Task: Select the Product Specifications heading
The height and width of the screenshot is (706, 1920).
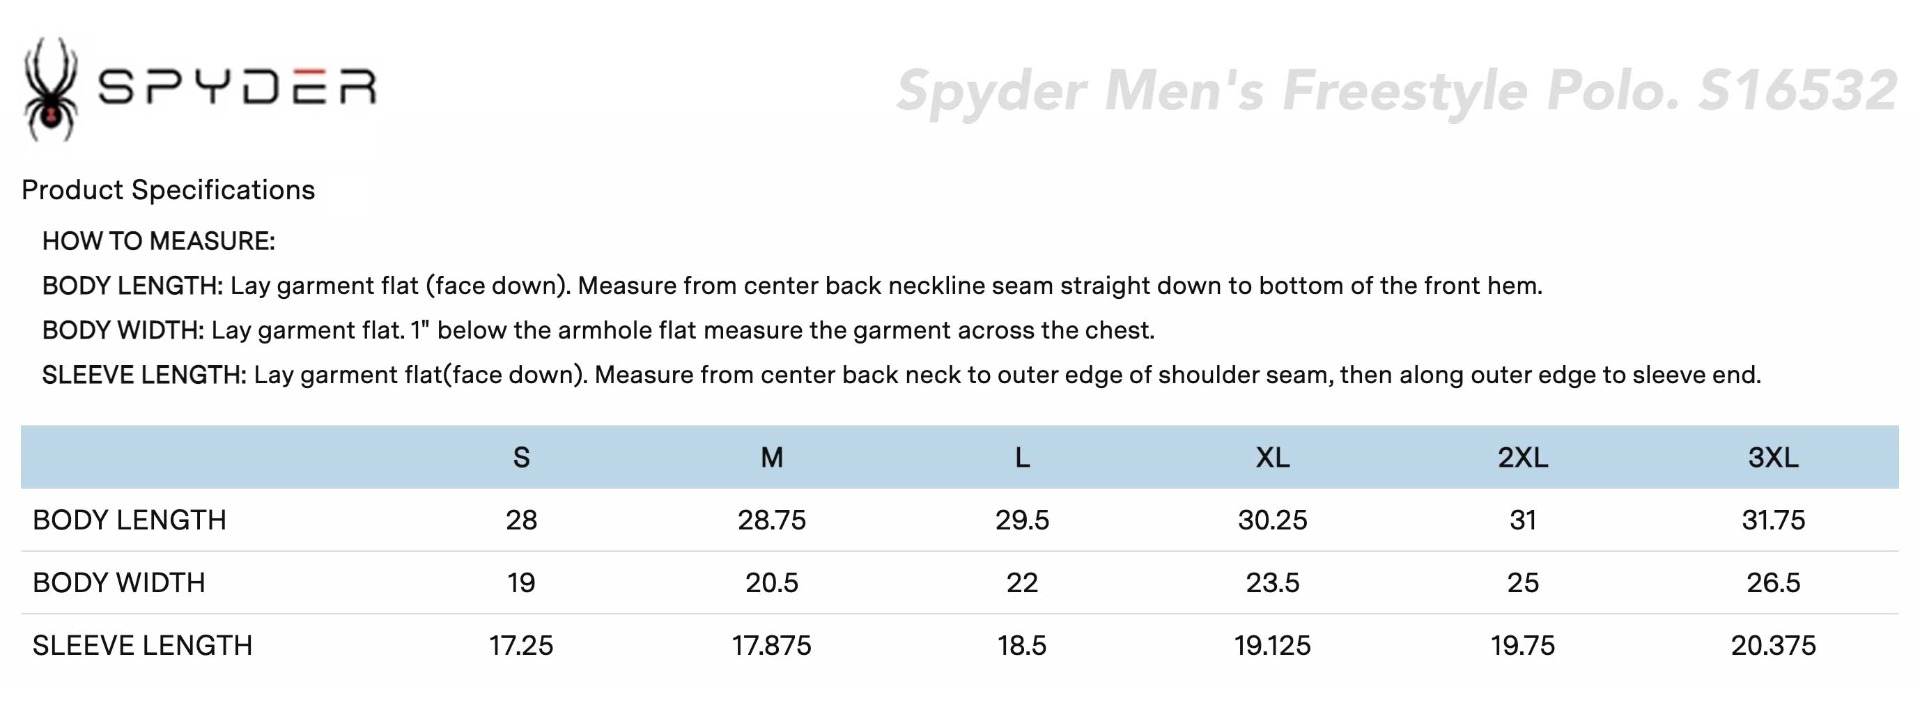Action: tap(168, 190)
